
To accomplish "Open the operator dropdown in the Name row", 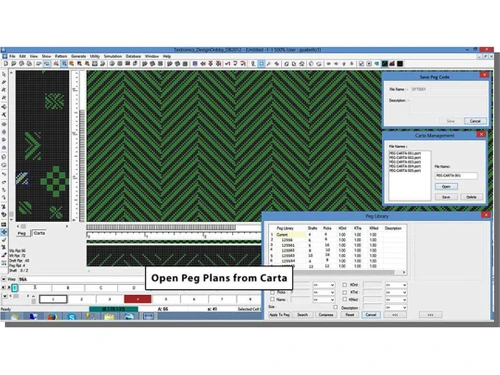I will pyautogui.click(x=324, y=300).
